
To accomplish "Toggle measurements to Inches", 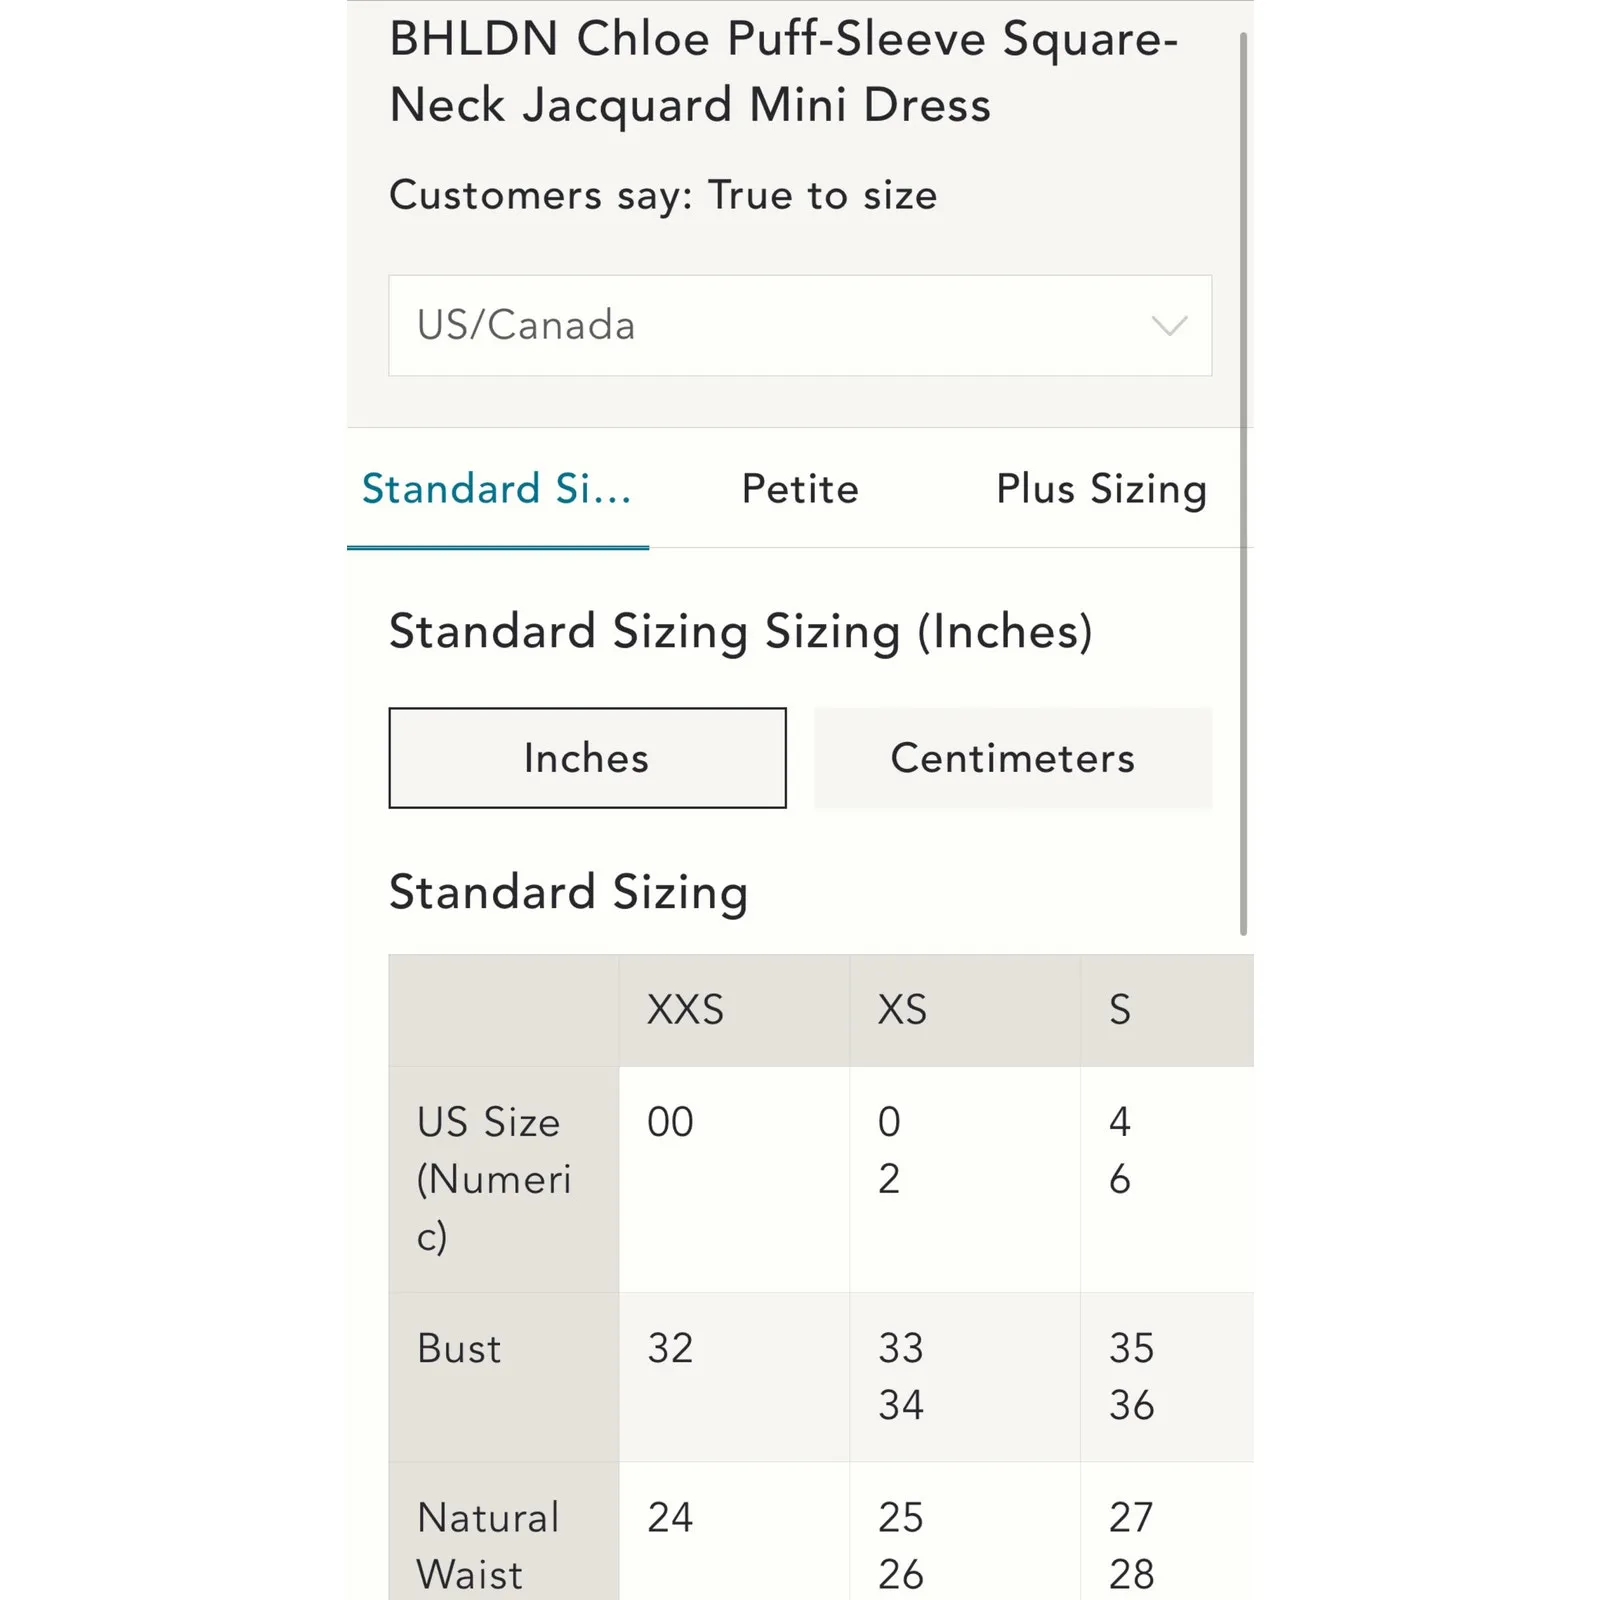I will click(x=587, y=758).
